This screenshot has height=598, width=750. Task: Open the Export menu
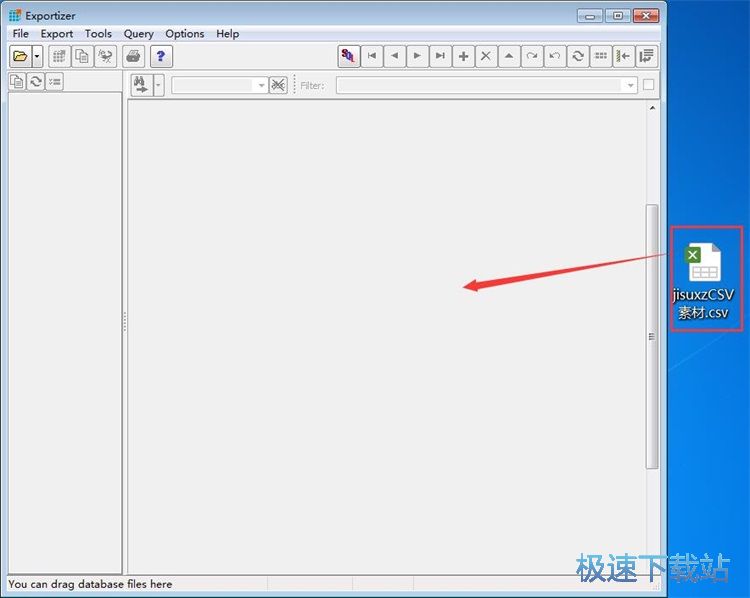click(x=56, y=33)
